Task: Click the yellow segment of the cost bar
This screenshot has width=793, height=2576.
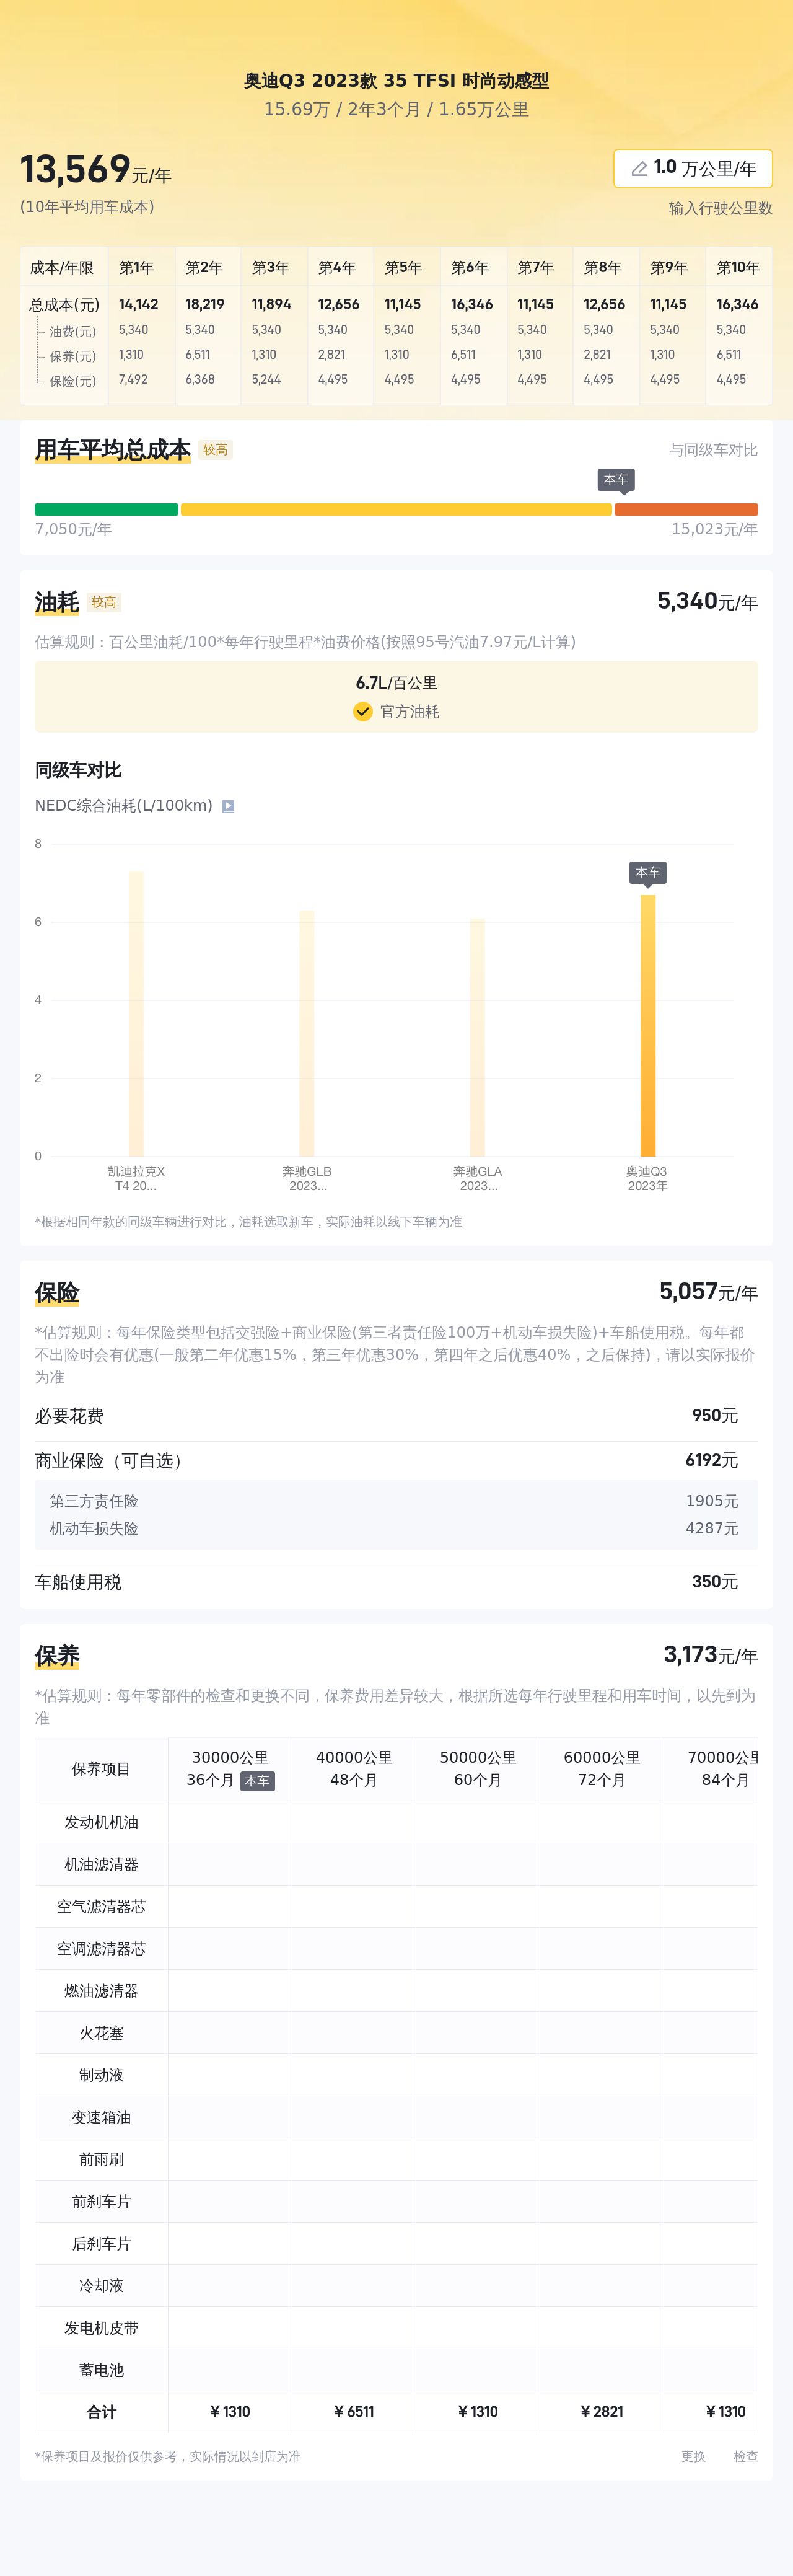Action: [396, 509]
